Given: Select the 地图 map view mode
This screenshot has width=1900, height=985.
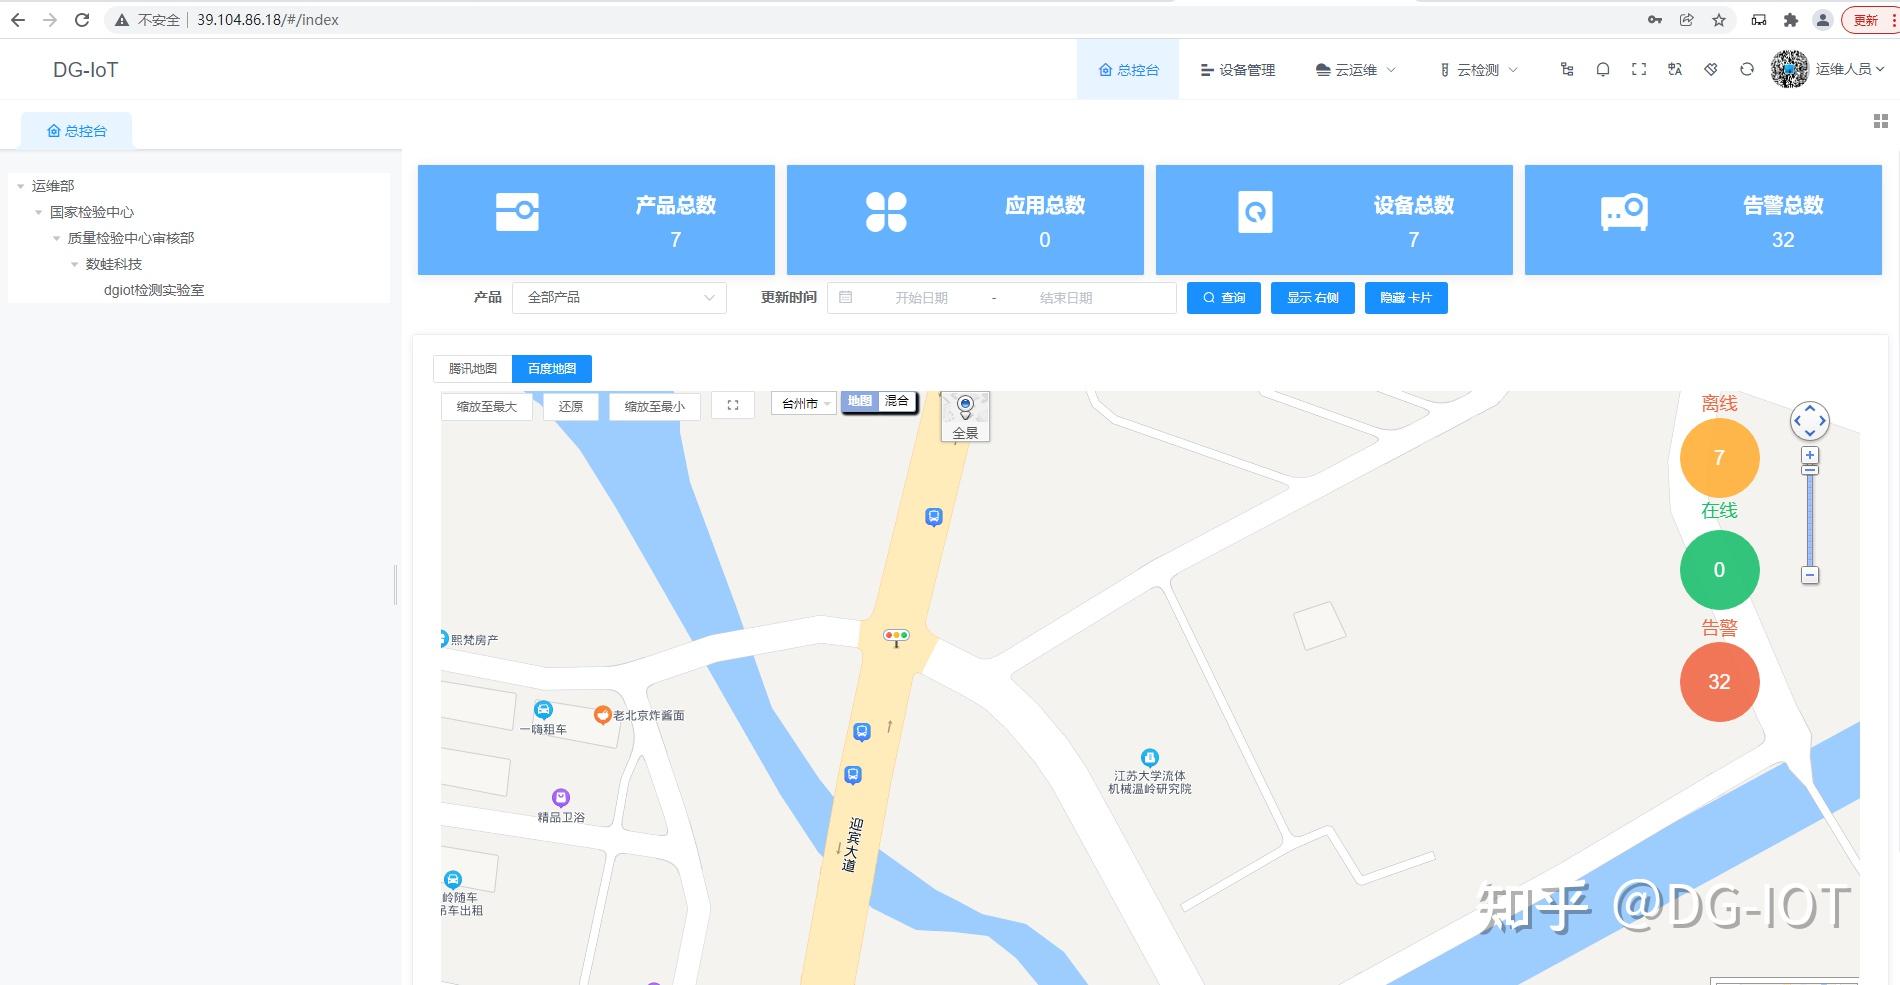Looking at the screenshot, I should pyautogui.click(x=858, y=400).
